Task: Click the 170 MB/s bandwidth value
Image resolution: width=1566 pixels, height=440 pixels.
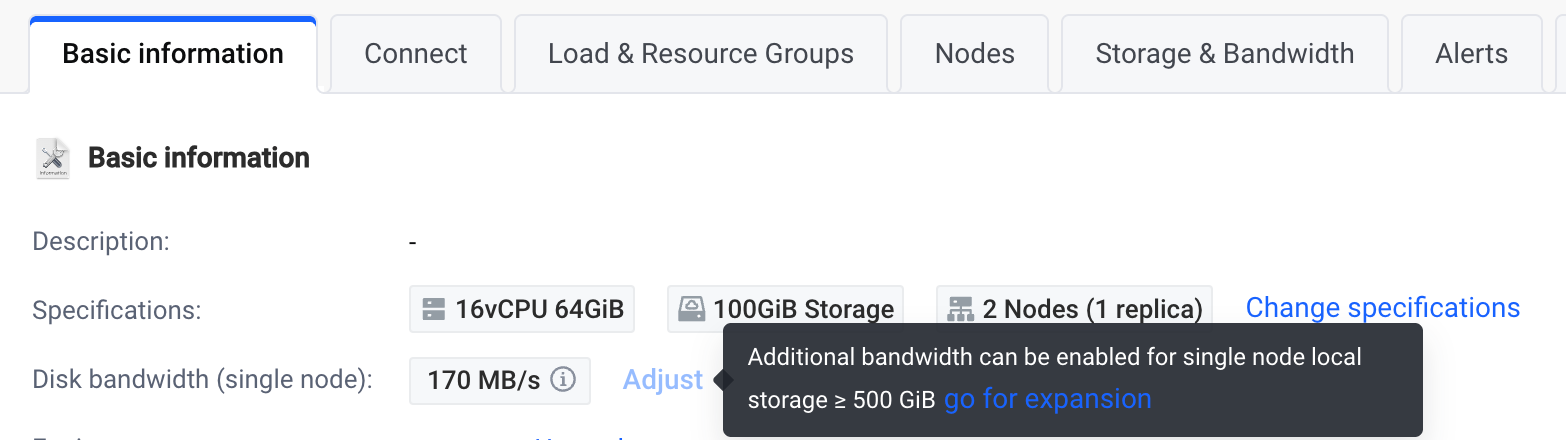Action: coord(484,380)
